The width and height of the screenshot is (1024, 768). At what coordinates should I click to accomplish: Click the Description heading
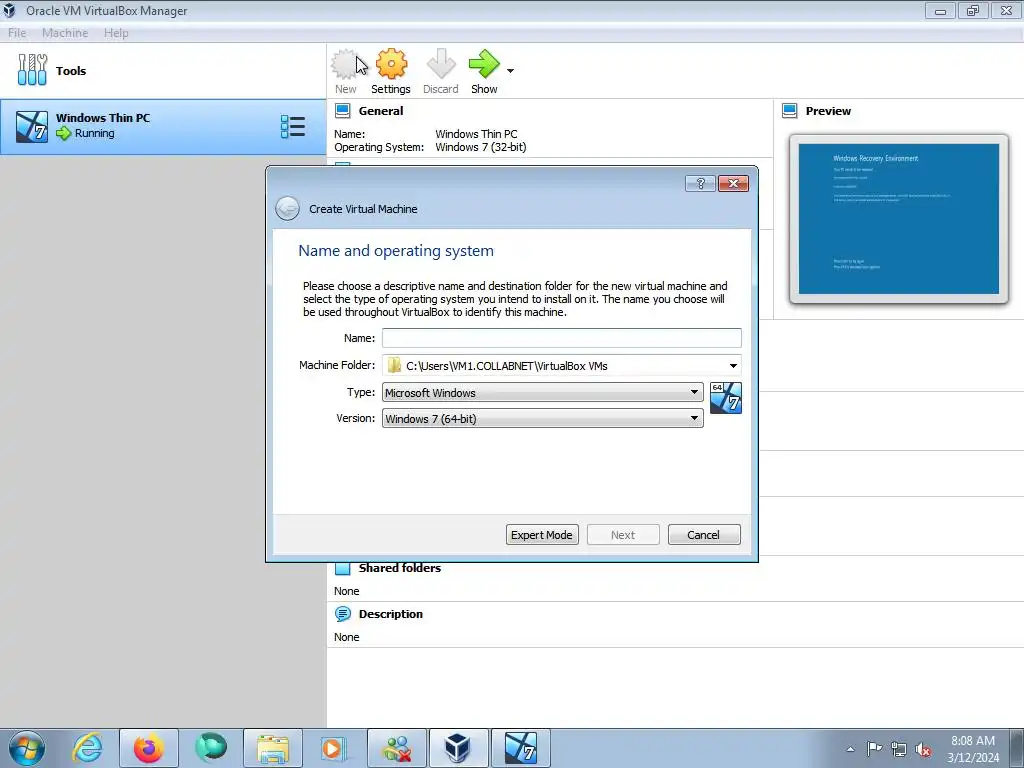pos(391,614)
